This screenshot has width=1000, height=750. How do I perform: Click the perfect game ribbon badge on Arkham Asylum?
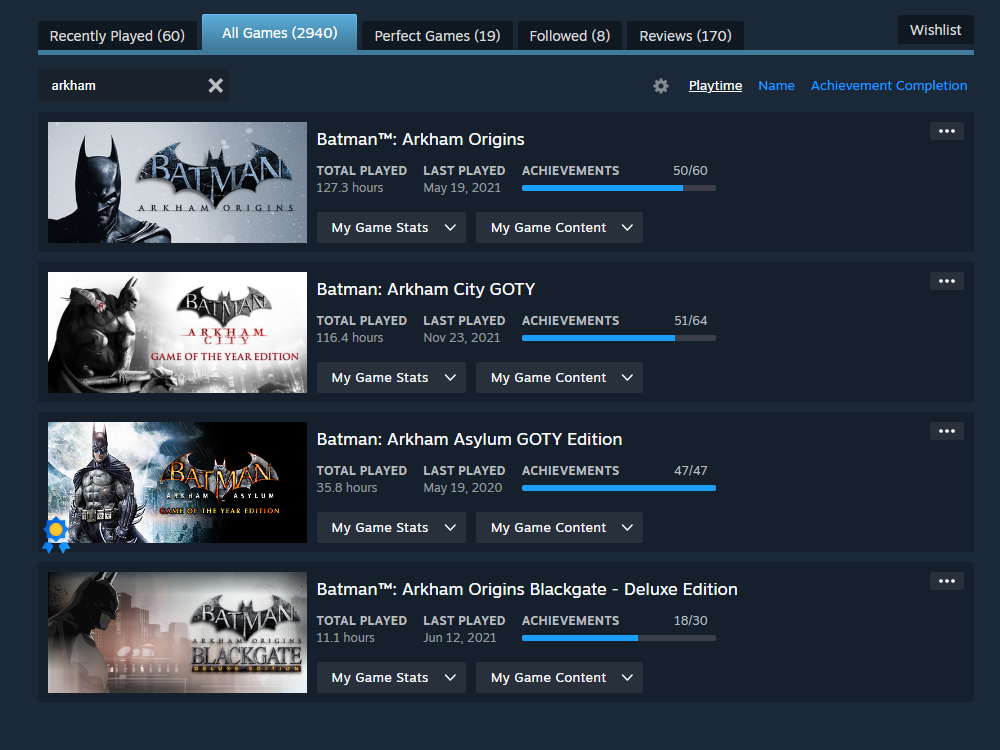[56, 534]
